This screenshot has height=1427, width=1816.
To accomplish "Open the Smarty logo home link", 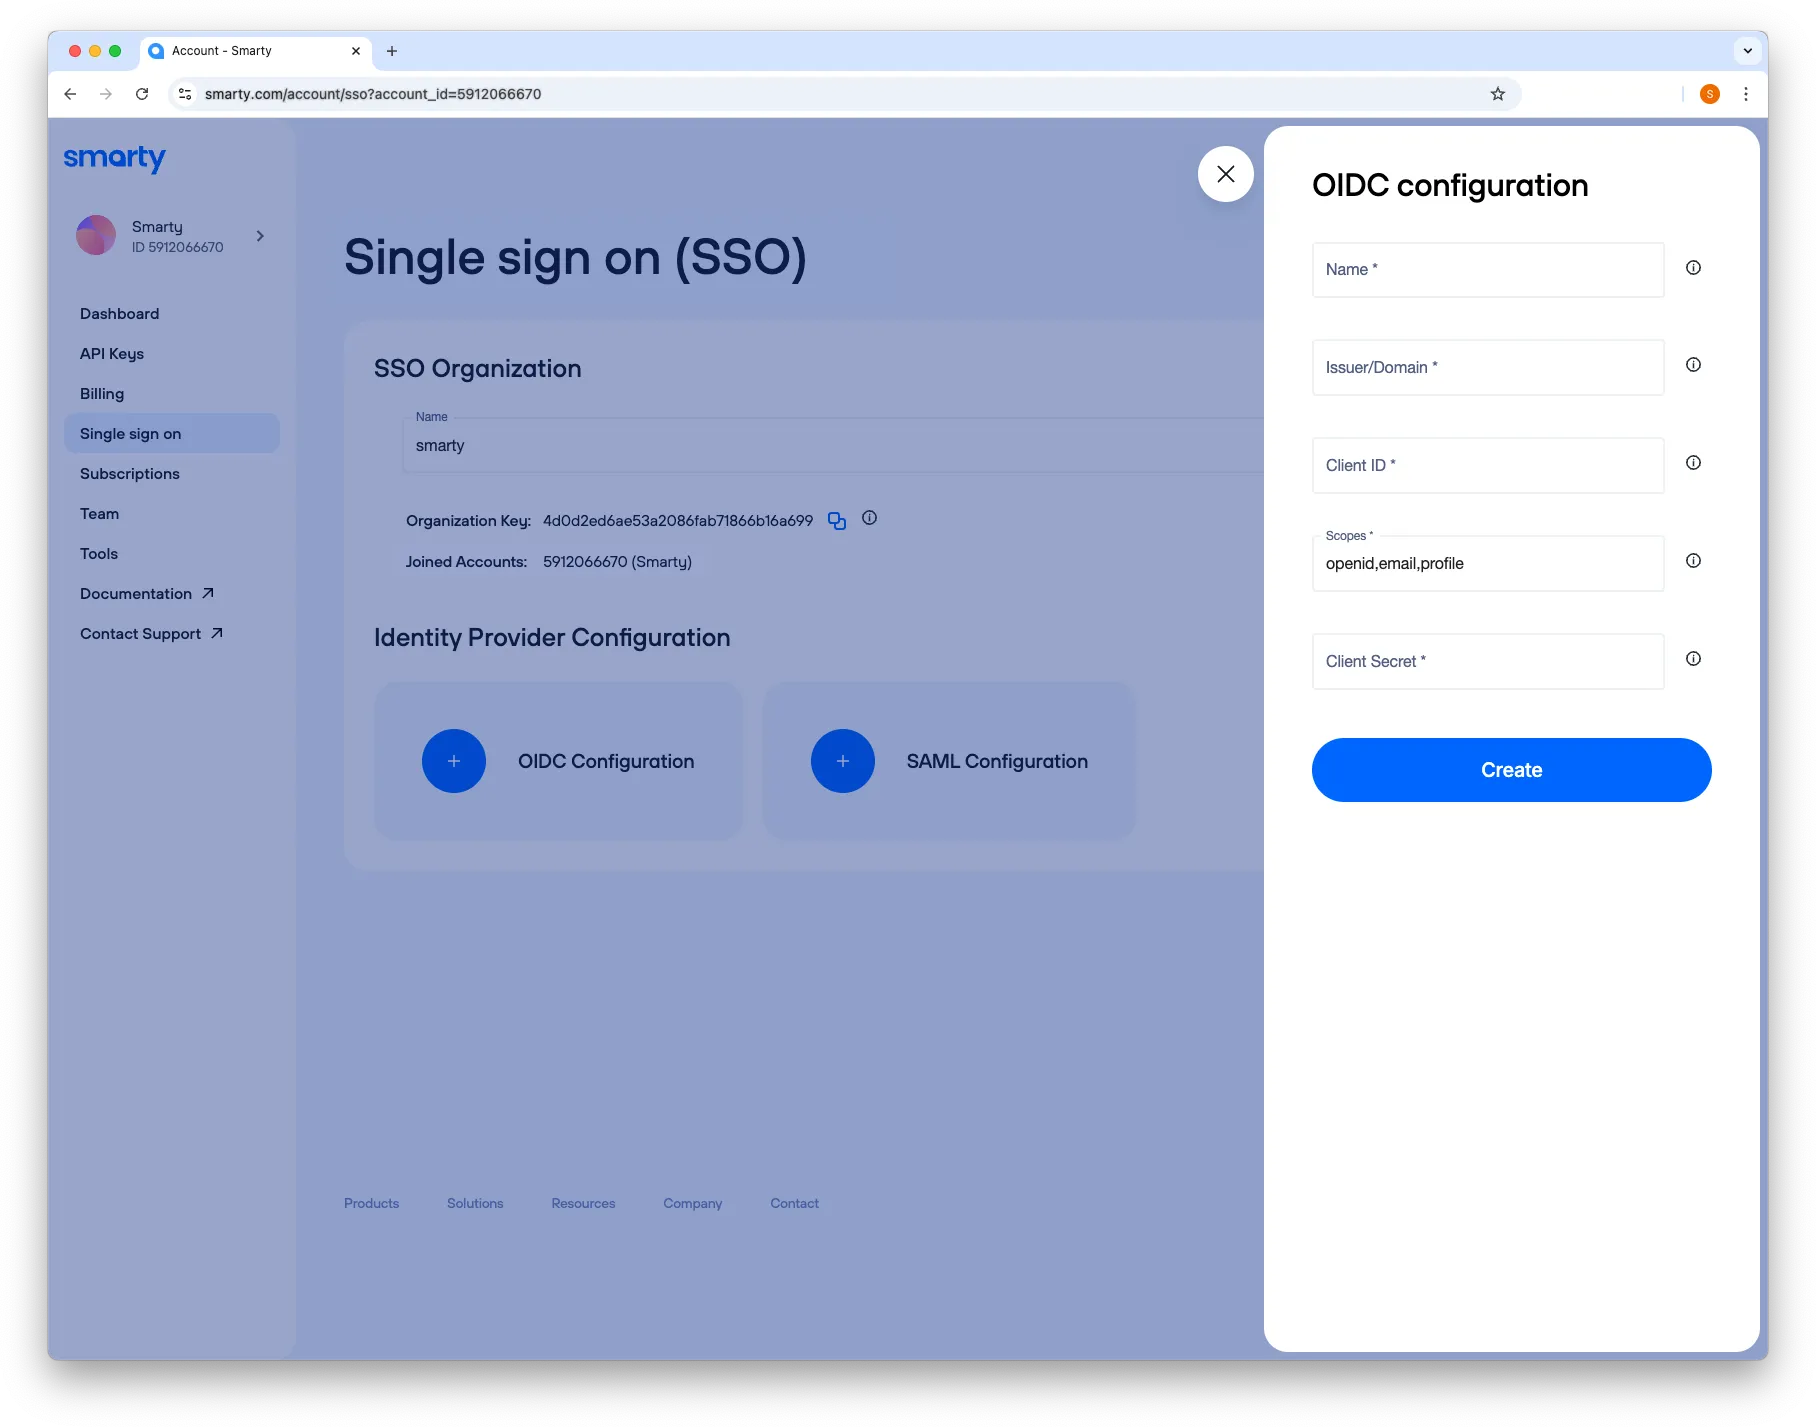I will [115, 158].
